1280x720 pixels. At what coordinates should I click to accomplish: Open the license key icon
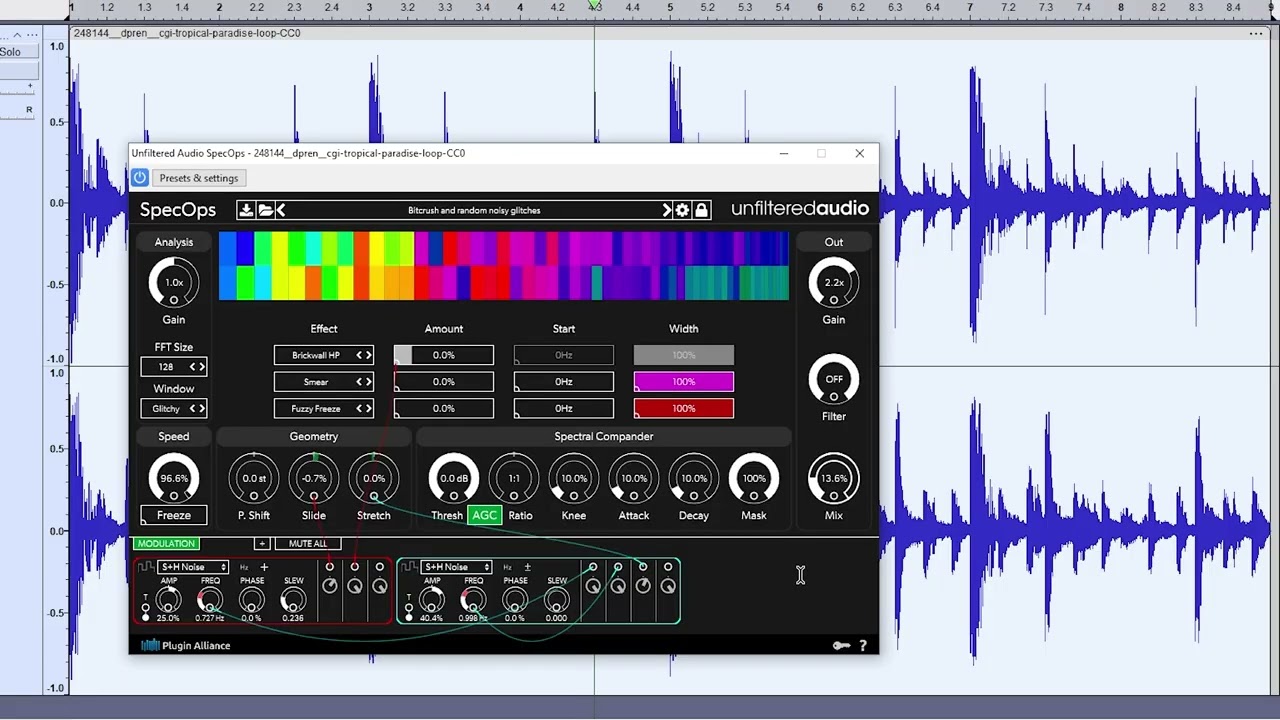click(842, 646)
